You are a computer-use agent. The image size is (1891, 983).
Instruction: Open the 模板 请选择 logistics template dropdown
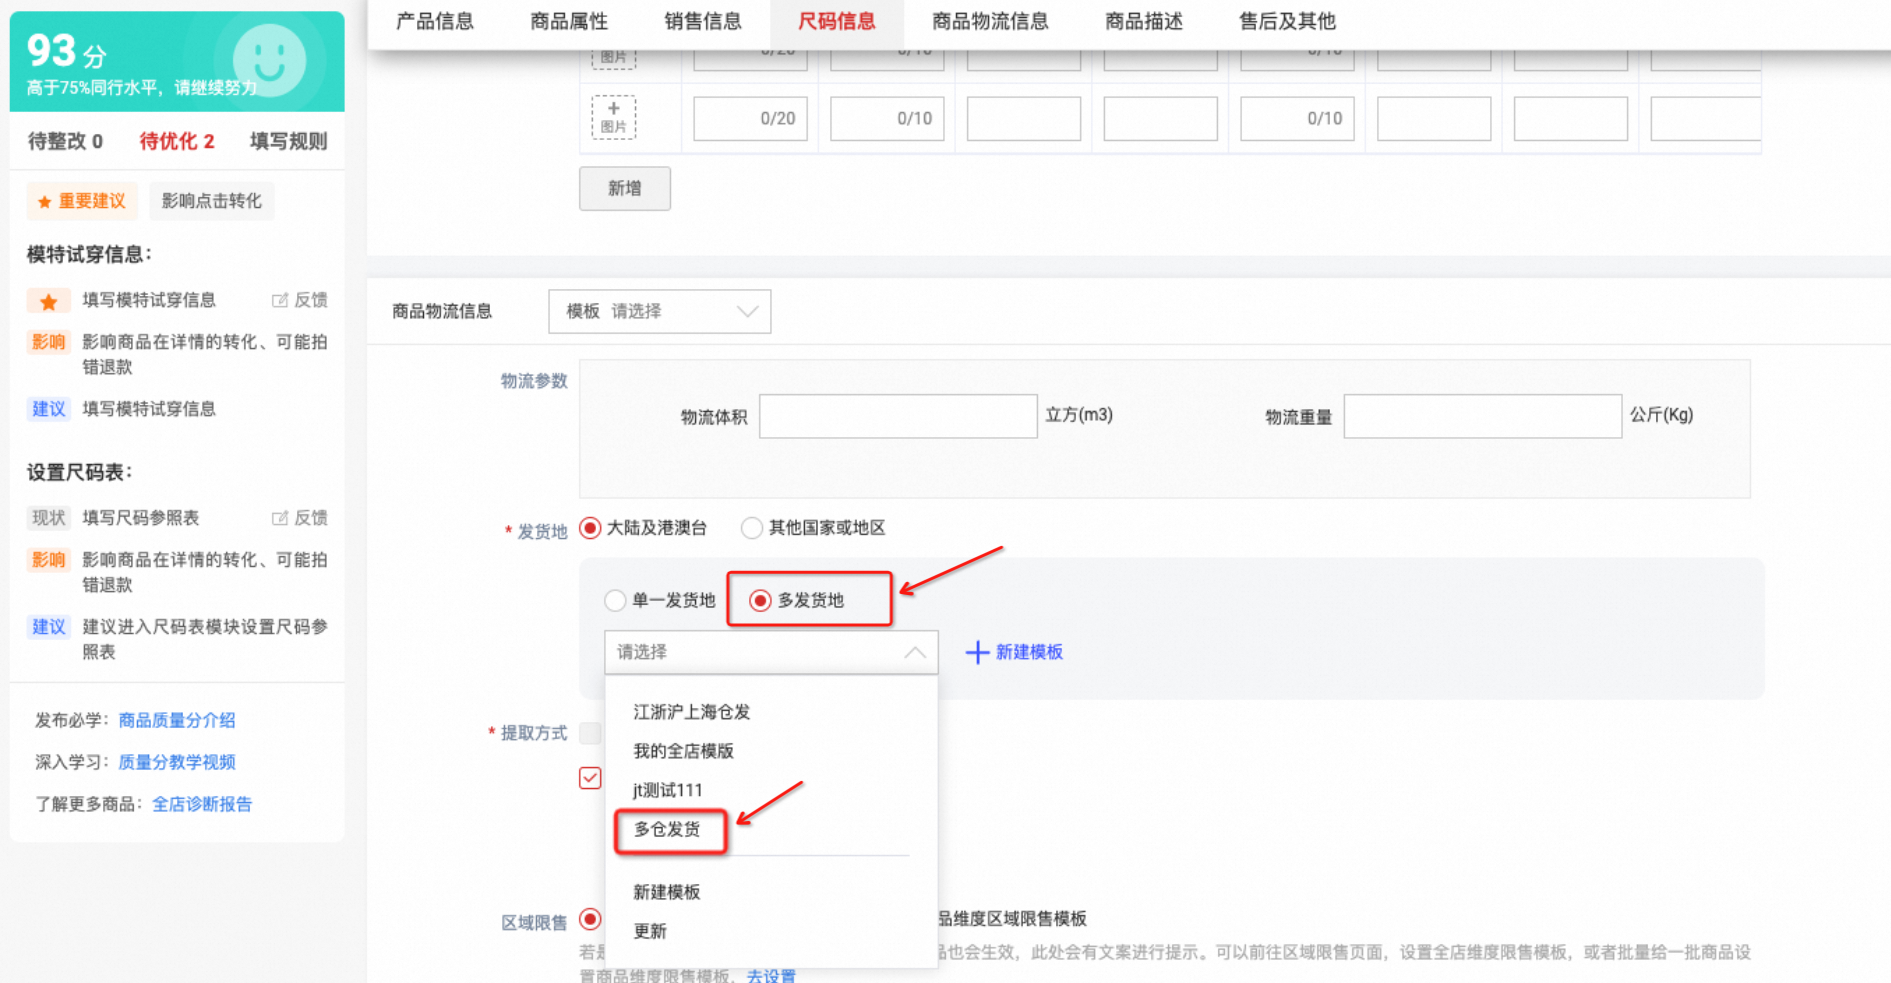660,311
